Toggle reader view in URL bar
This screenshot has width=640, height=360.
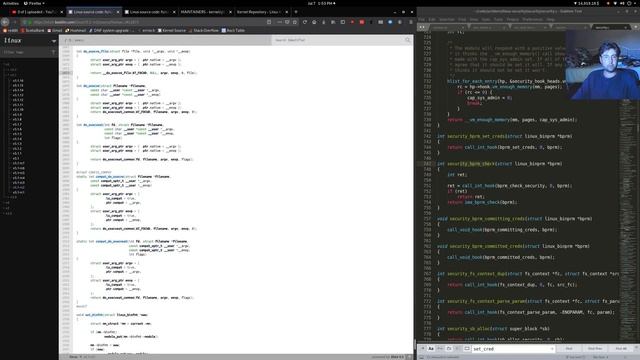point(269,22)
